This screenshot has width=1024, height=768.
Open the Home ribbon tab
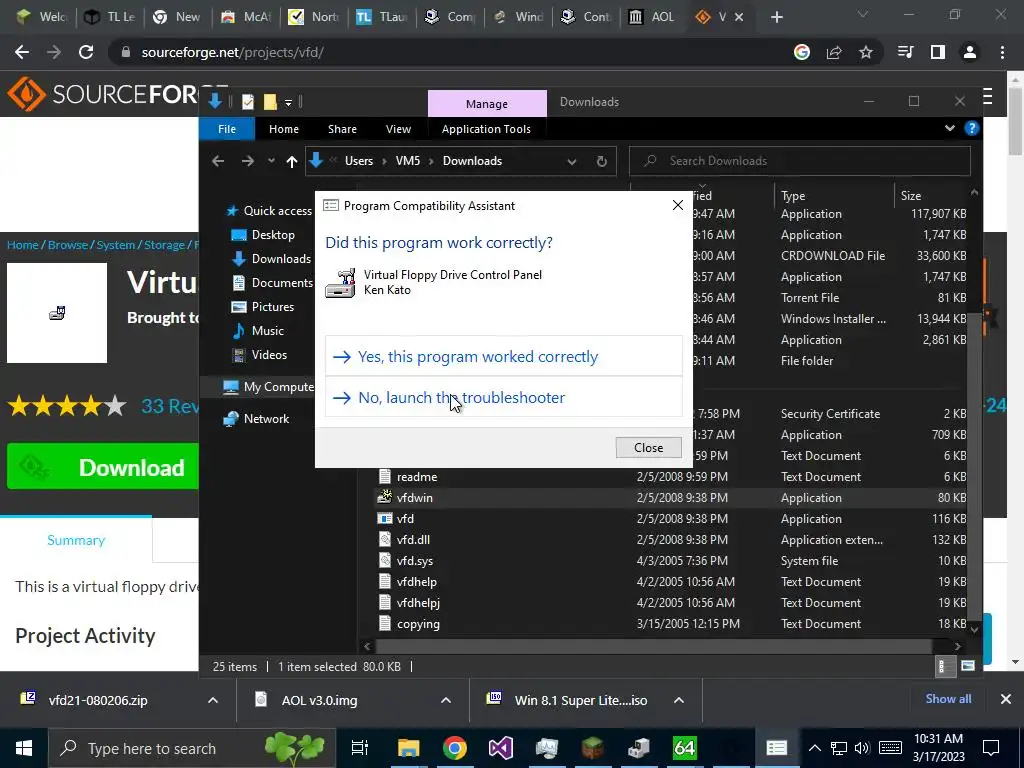283,129
